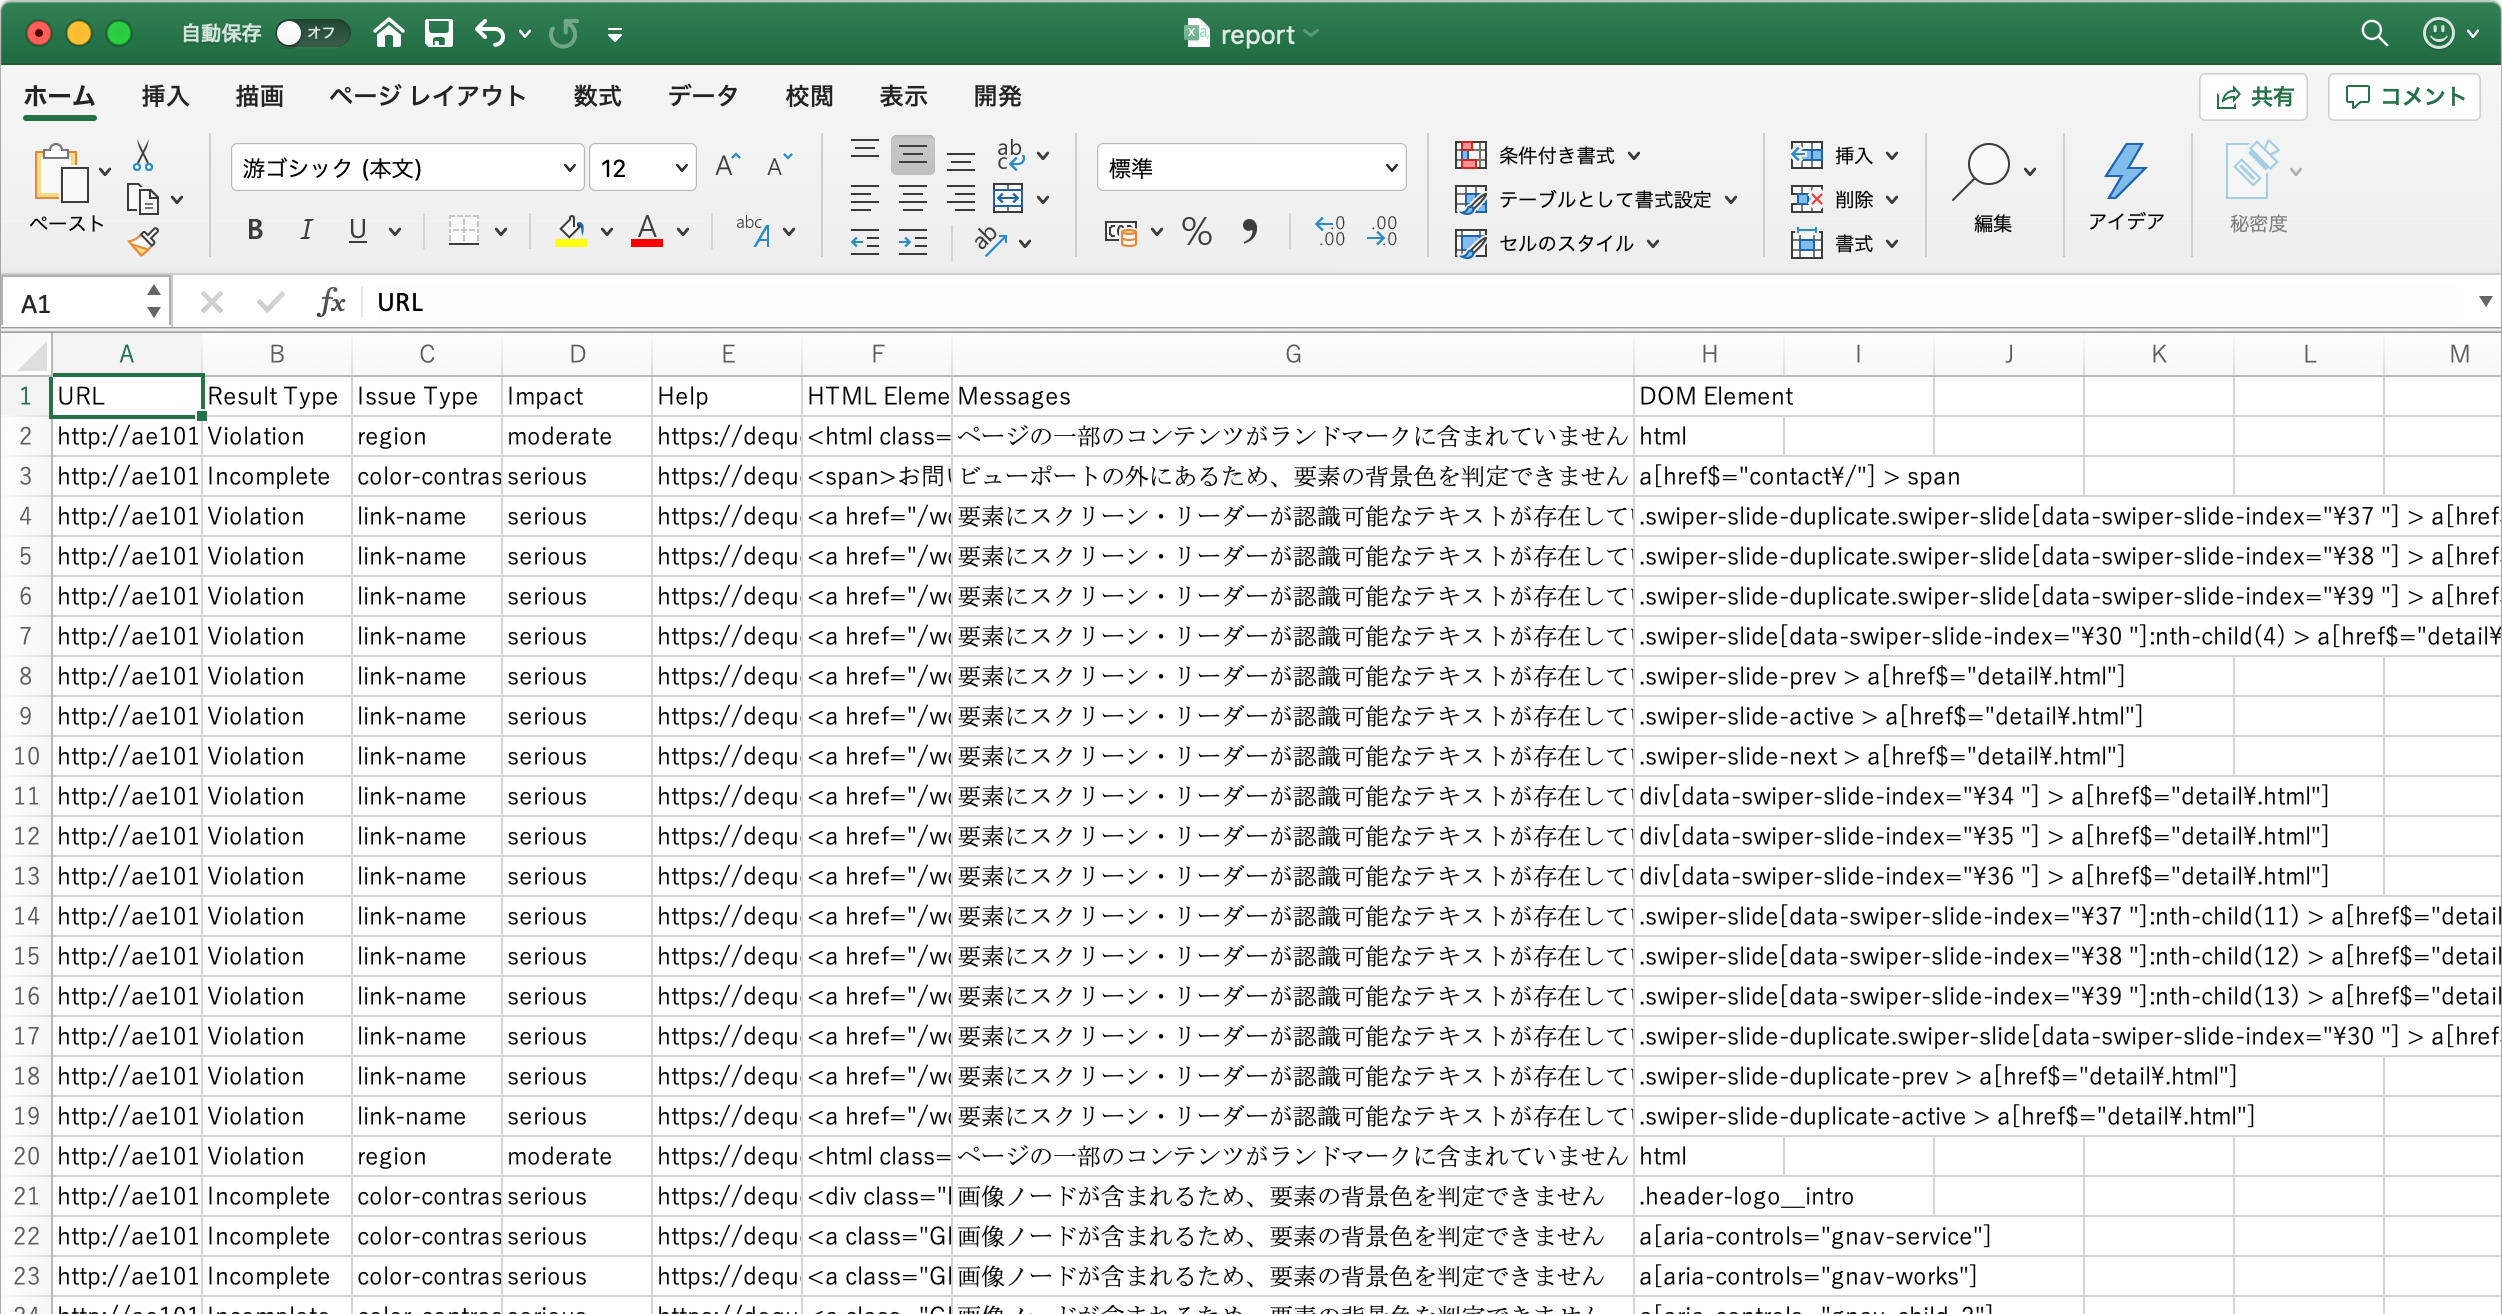The width and height of the screenshot is (2502, 1314).
Task: Toggle Bold formatting button
Action: click(x=255, y=230)
